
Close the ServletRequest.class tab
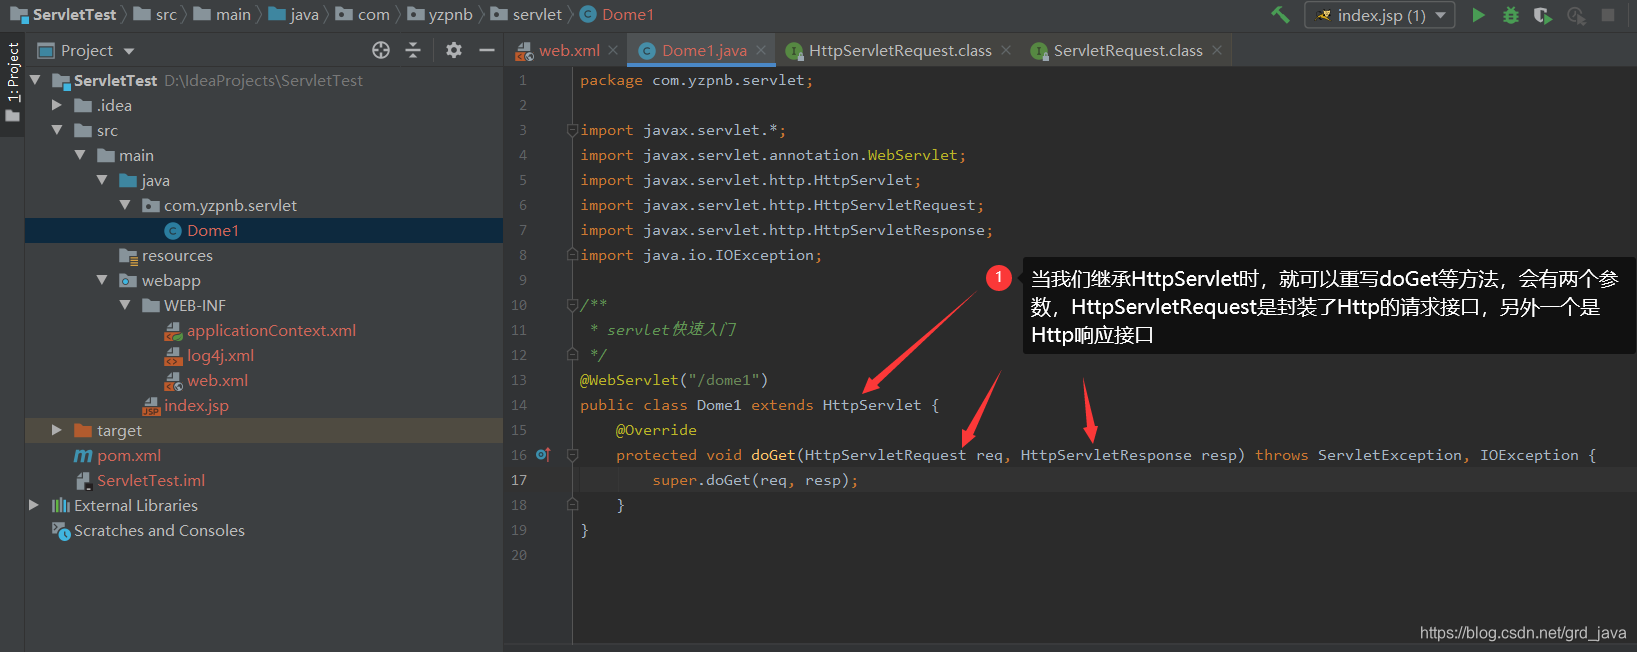click(1217, 50)
